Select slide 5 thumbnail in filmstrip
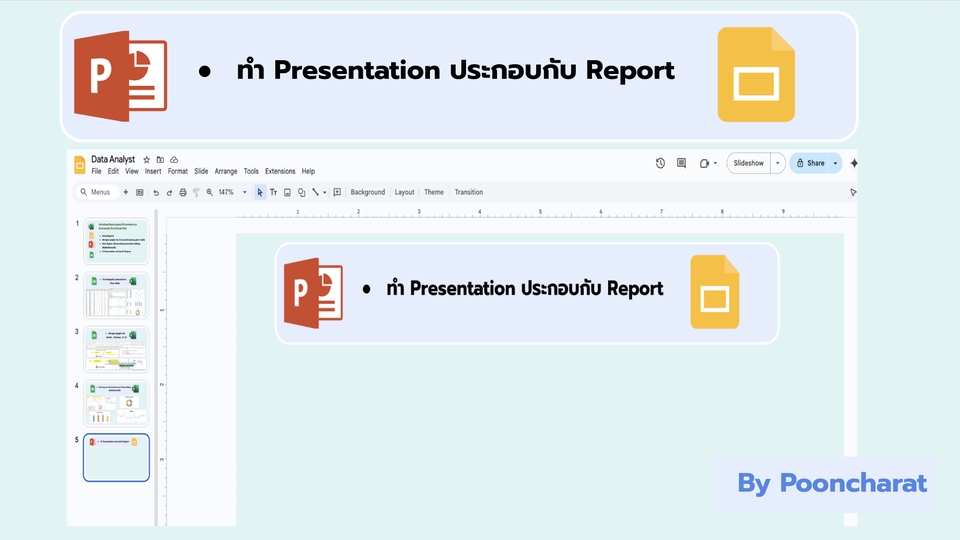 click(116, 457)
